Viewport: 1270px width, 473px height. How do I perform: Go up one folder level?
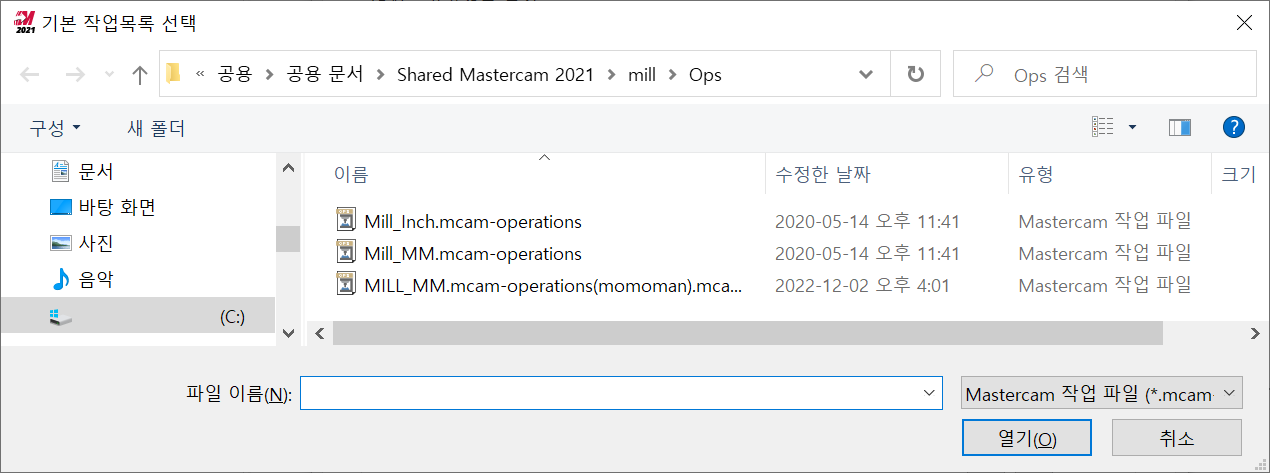coord(140,75)
